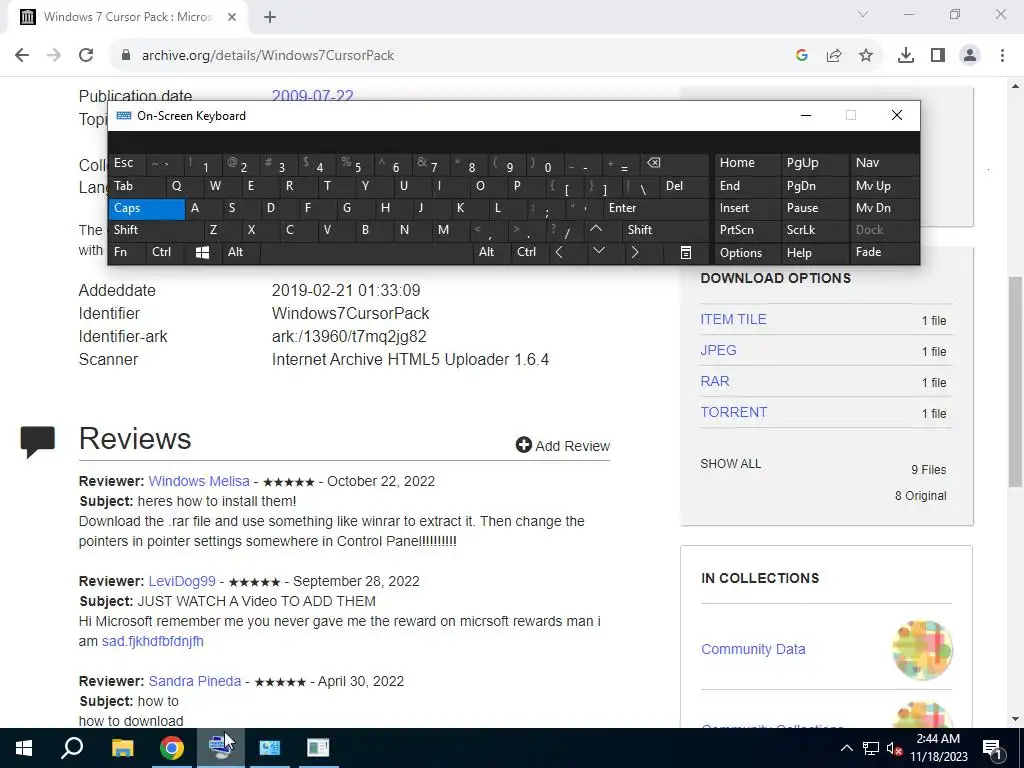
Task: Click the Help key on keyboard
Action: click(814, 252)
